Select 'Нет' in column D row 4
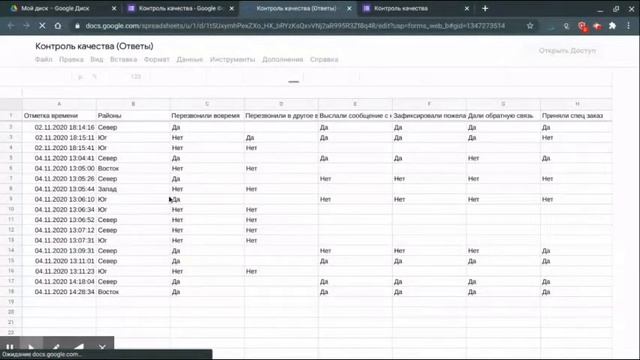This screenshot has width=640, height=360. (x=281, y=148)
